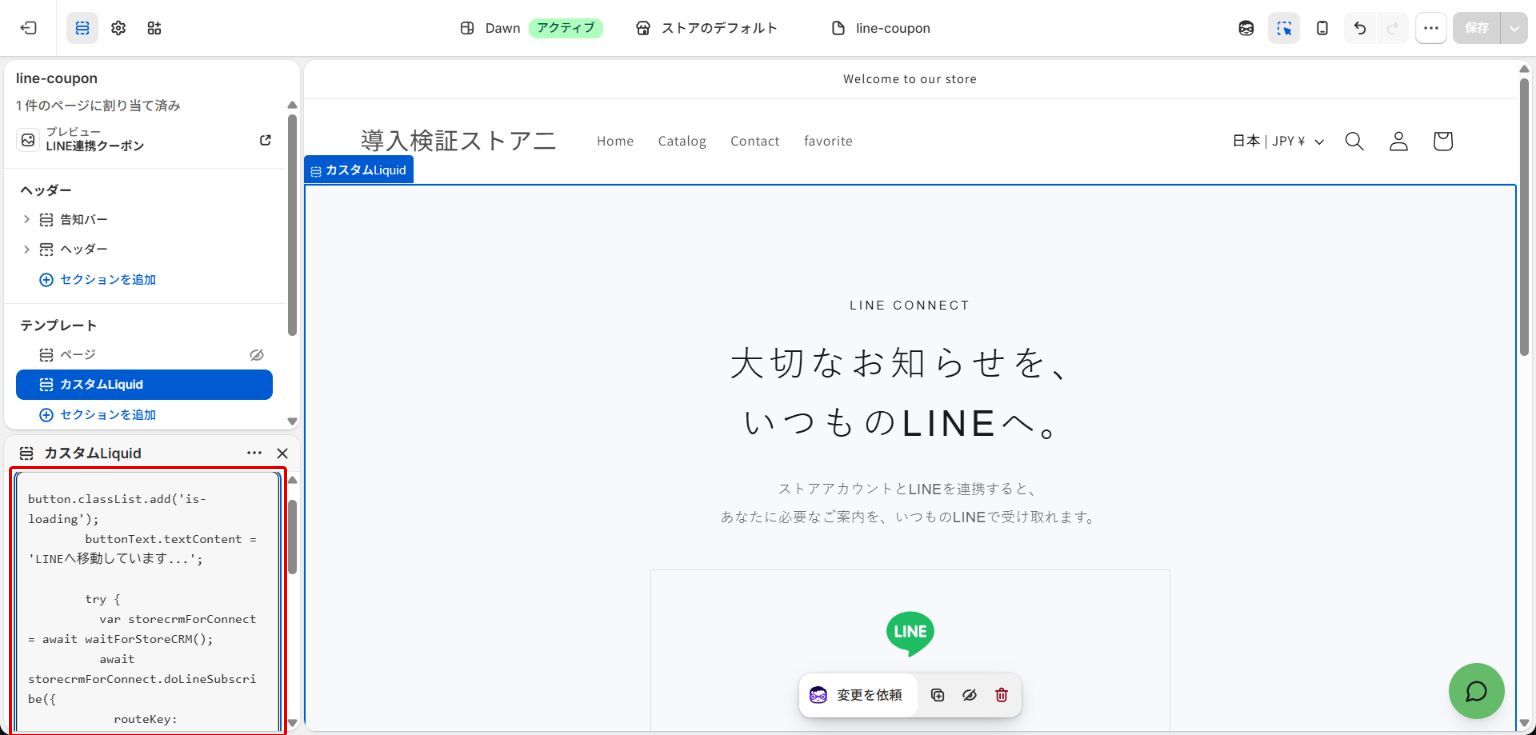This screenshot has width=1536, height=735.
Task: Duplicate section from floating toolbar
Action: click(x=937, y=695)
